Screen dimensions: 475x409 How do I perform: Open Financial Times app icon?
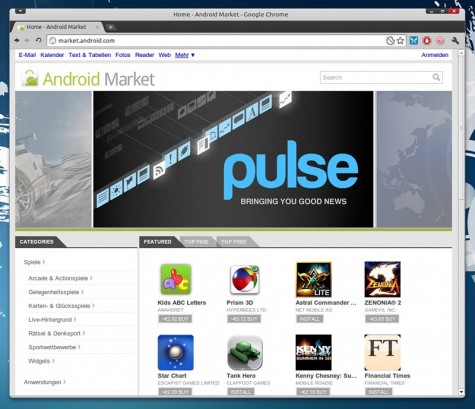382,352
